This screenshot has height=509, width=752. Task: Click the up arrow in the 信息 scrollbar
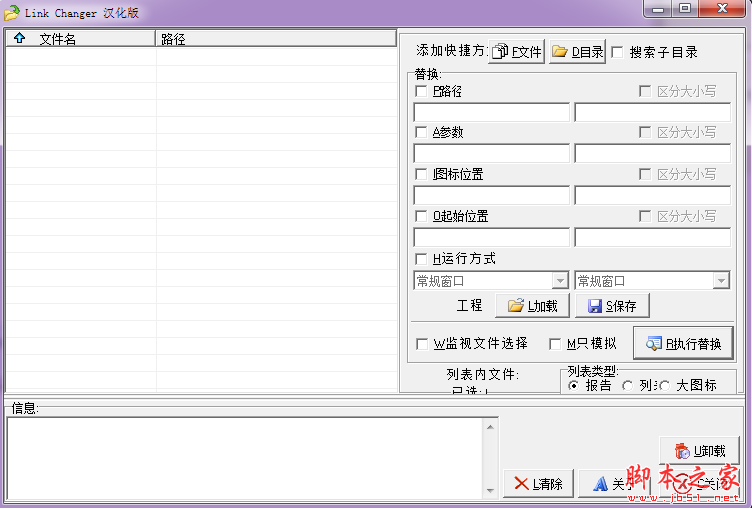pyautogui.click(x=490, y=427)
